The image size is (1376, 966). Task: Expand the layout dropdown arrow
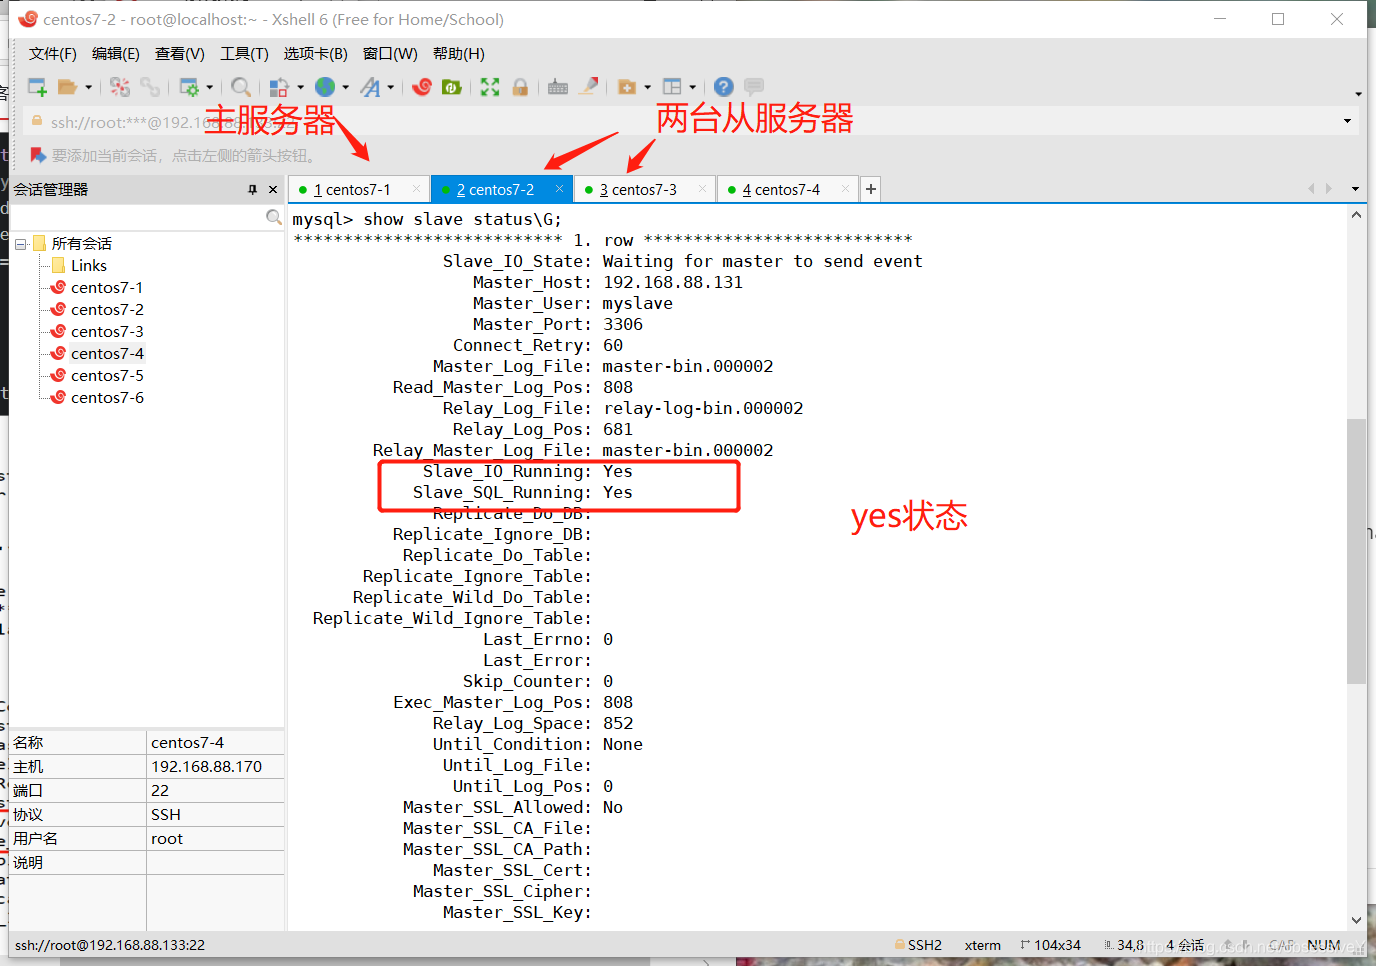tap(692, 87)
